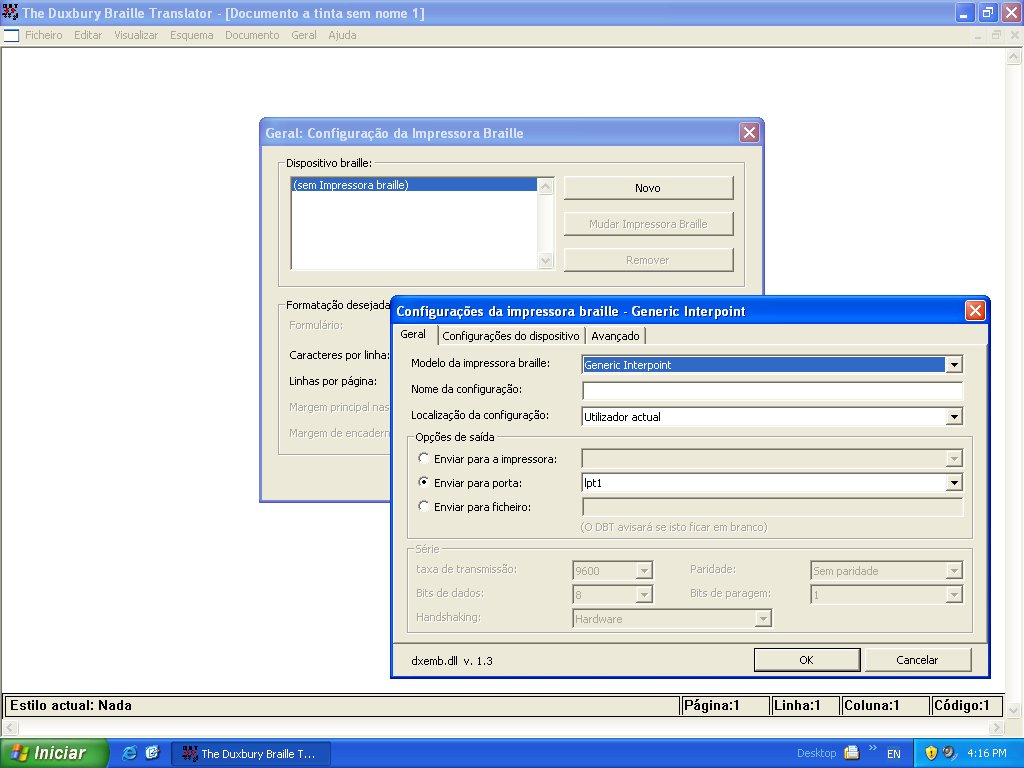This screenshot has width=1024, height=768.
Task: Click the Duxbury app icon in title bar
Action: coord(10,12)
